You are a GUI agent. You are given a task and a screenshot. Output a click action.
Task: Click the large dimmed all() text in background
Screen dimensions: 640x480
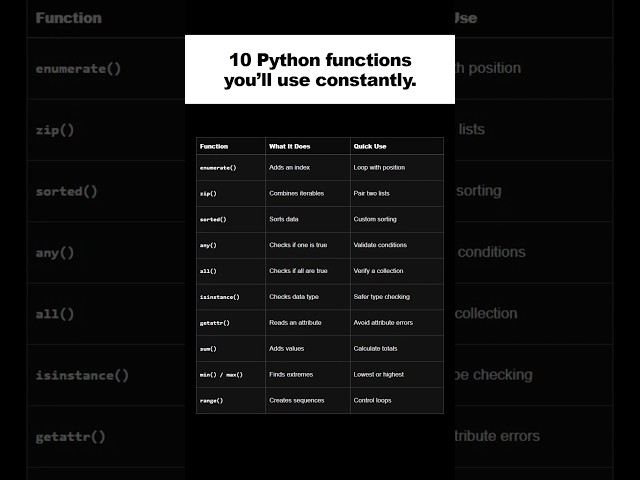point(55,314)
